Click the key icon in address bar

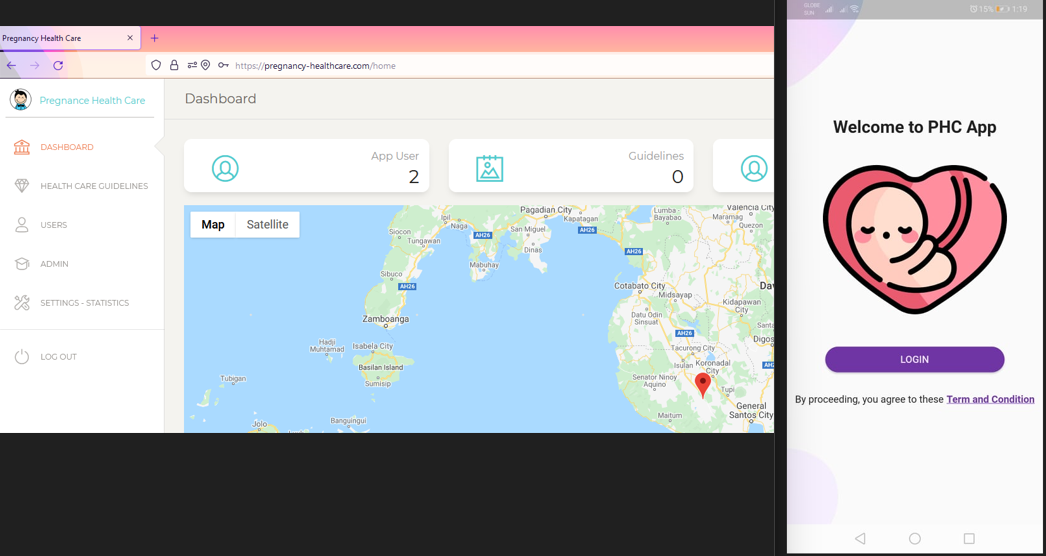click(x=223, y=65)
